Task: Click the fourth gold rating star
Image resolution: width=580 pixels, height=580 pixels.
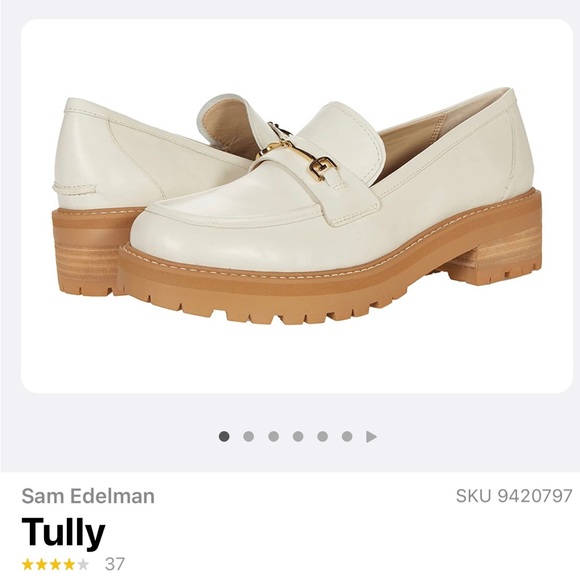Action: (x=70, y=565)
